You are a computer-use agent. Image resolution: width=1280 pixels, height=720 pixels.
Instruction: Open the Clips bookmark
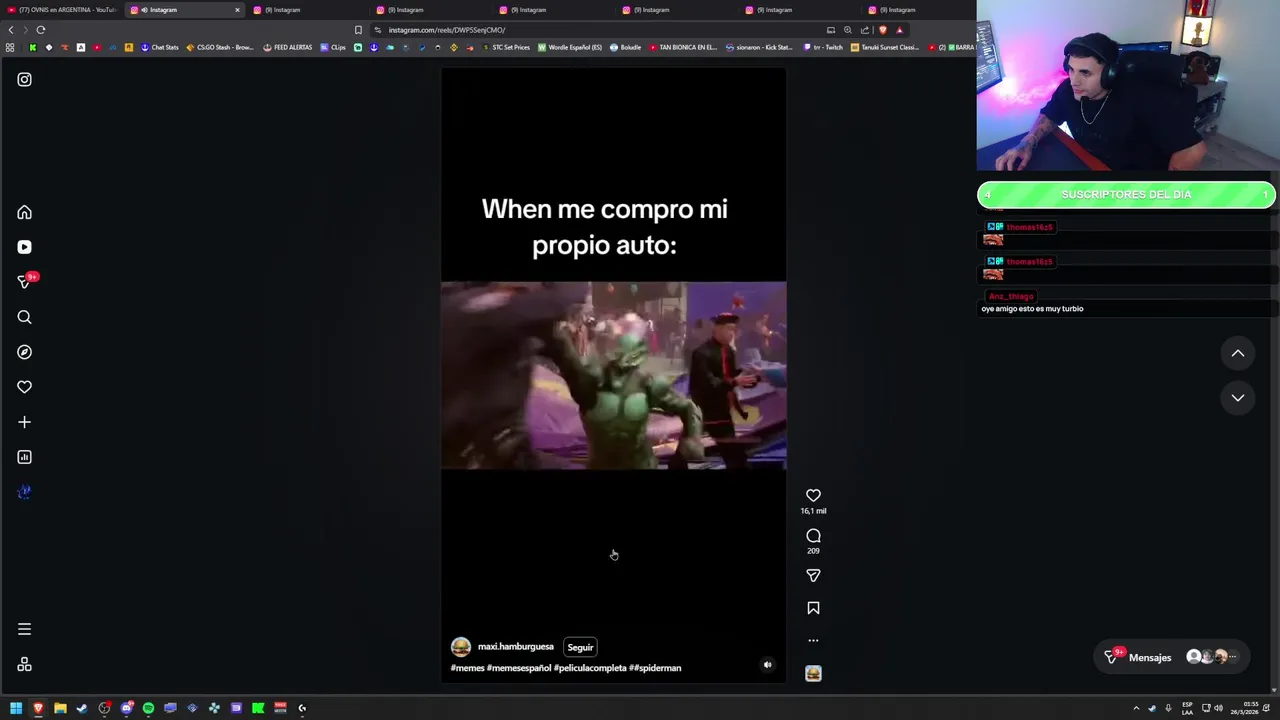pyautogui.click(x=333, y=47)
